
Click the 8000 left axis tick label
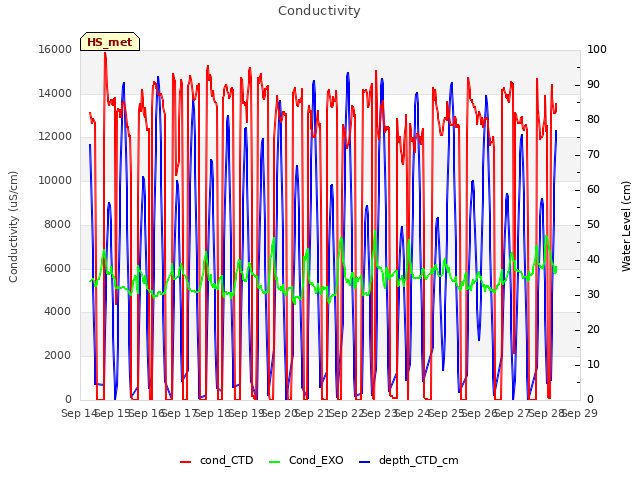pos(58,224)
